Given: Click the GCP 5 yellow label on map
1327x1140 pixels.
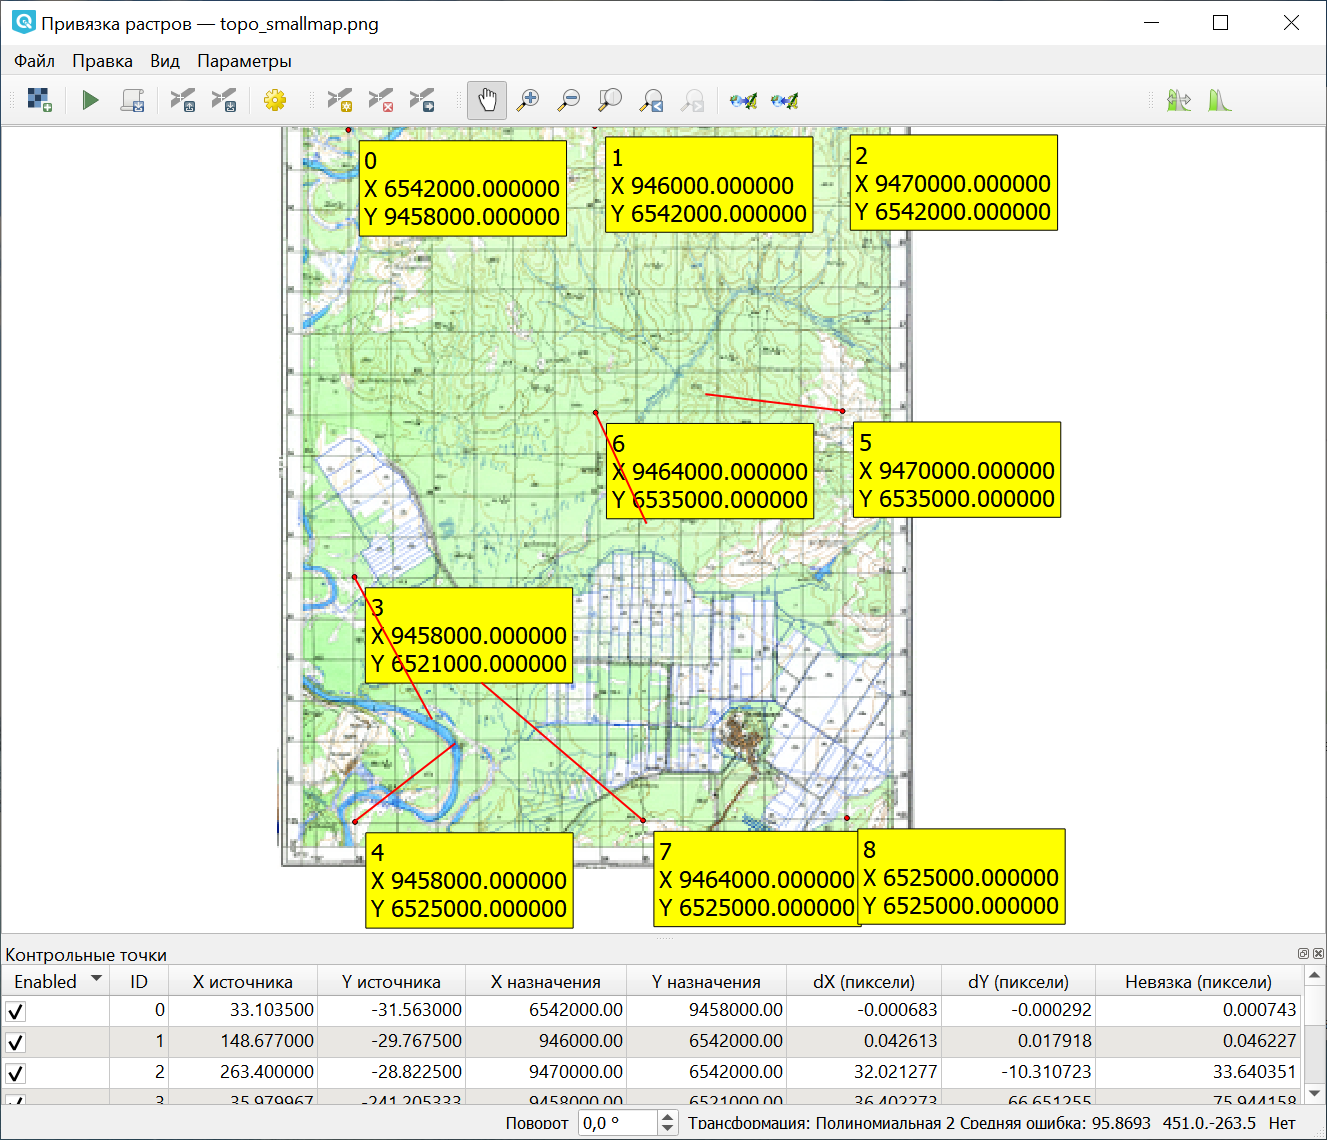Looking at the screenshot, I should pyautogui.click(x=957, y=470).
